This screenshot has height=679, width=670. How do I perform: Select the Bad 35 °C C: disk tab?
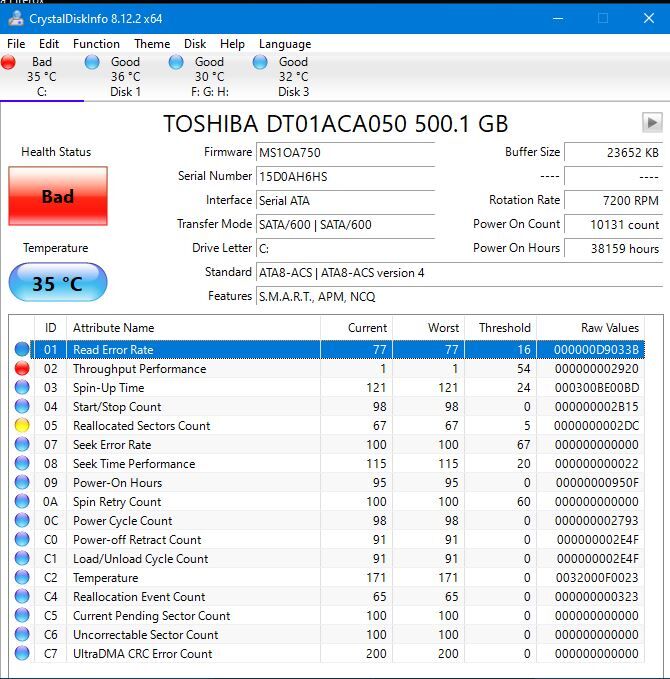(x=42, y=77)
